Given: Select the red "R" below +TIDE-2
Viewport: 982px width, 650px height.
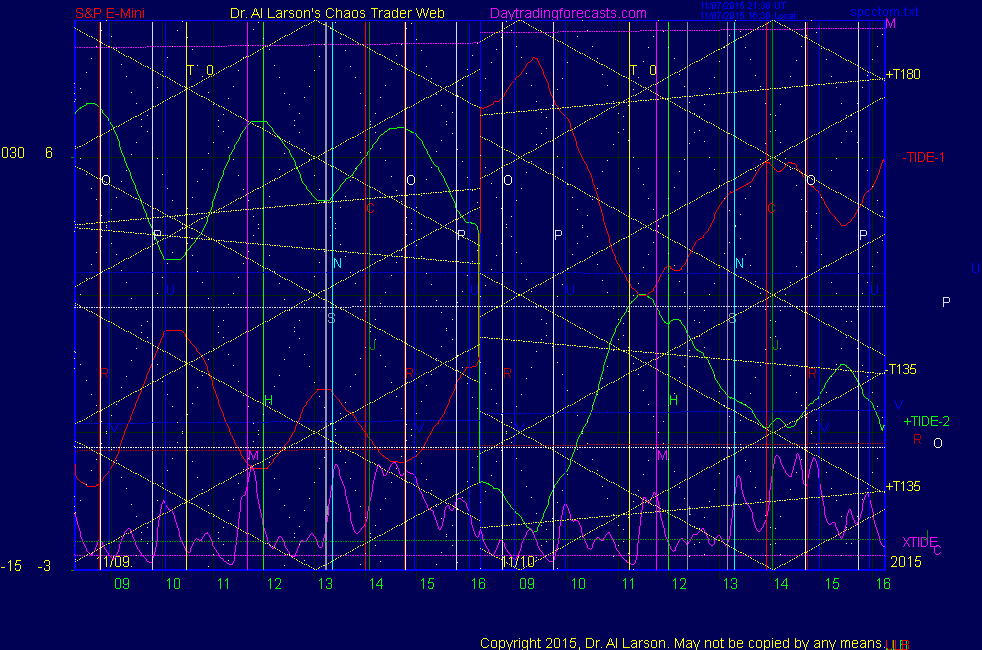Looking at the screenshot, I should click(x=917, y=439).
